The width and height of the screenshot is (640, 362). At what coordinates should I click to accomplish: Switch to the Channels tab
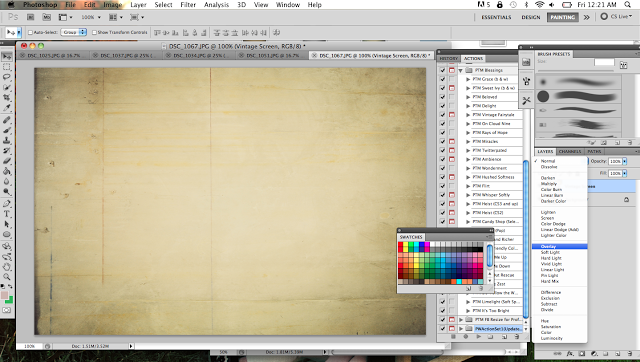(x=570, y=151)
